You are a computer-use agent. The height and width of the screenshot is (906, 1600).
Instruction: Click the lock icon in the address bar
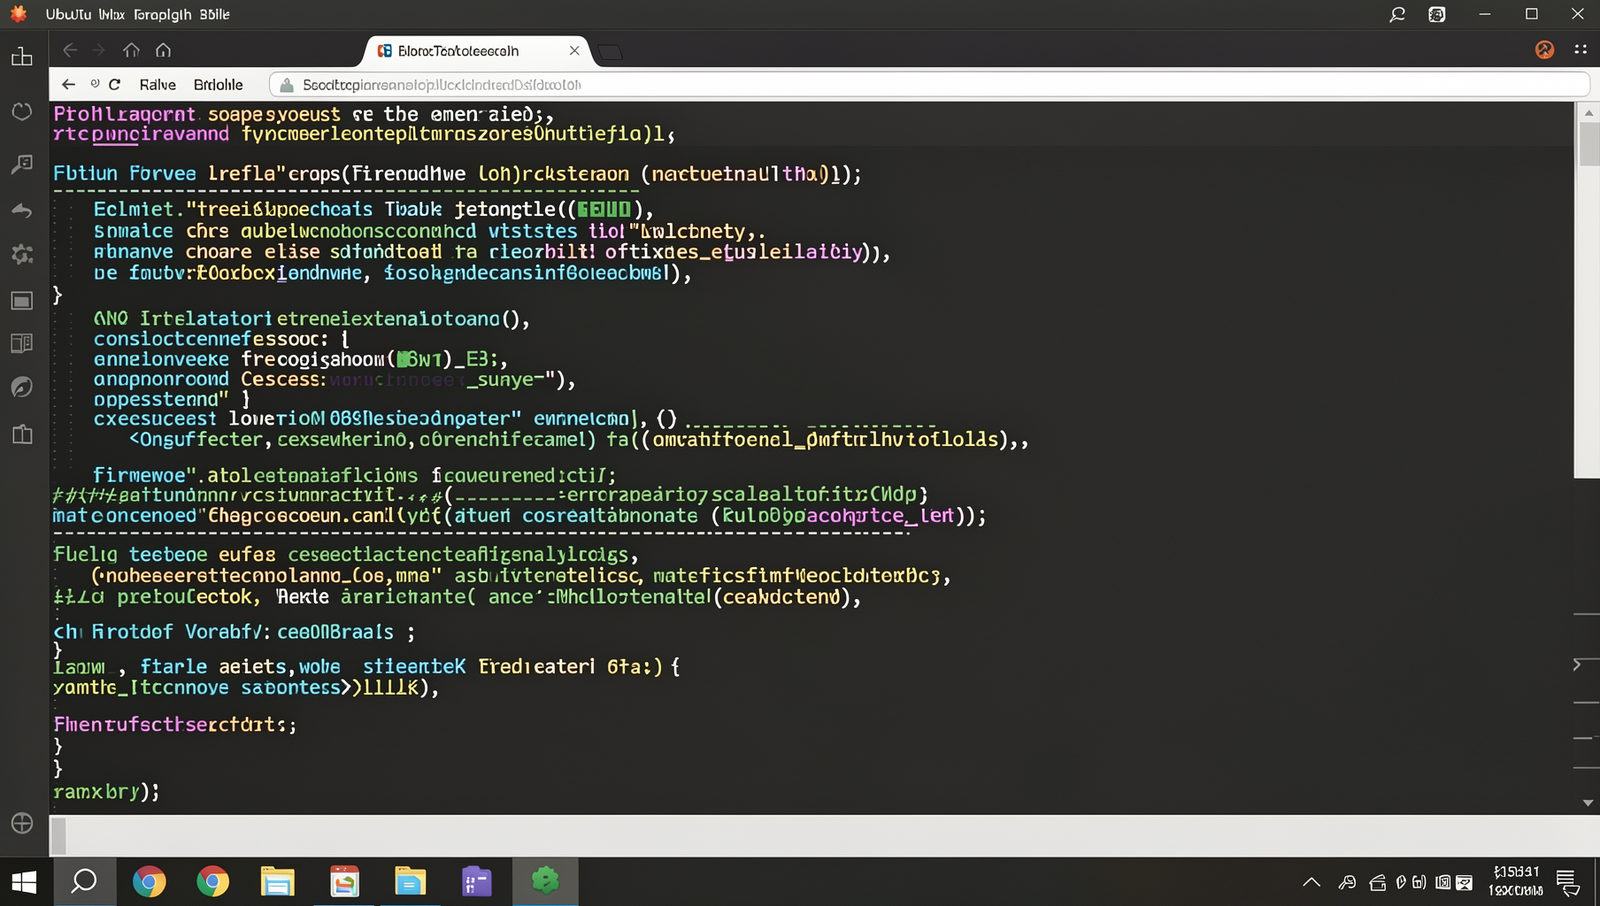coord(287,85)
